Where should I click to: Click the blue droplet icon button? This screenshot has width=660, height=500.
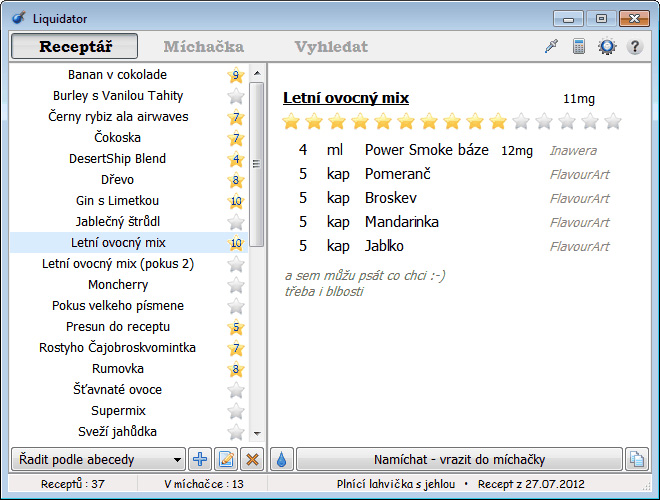click(x=282, y=459)
